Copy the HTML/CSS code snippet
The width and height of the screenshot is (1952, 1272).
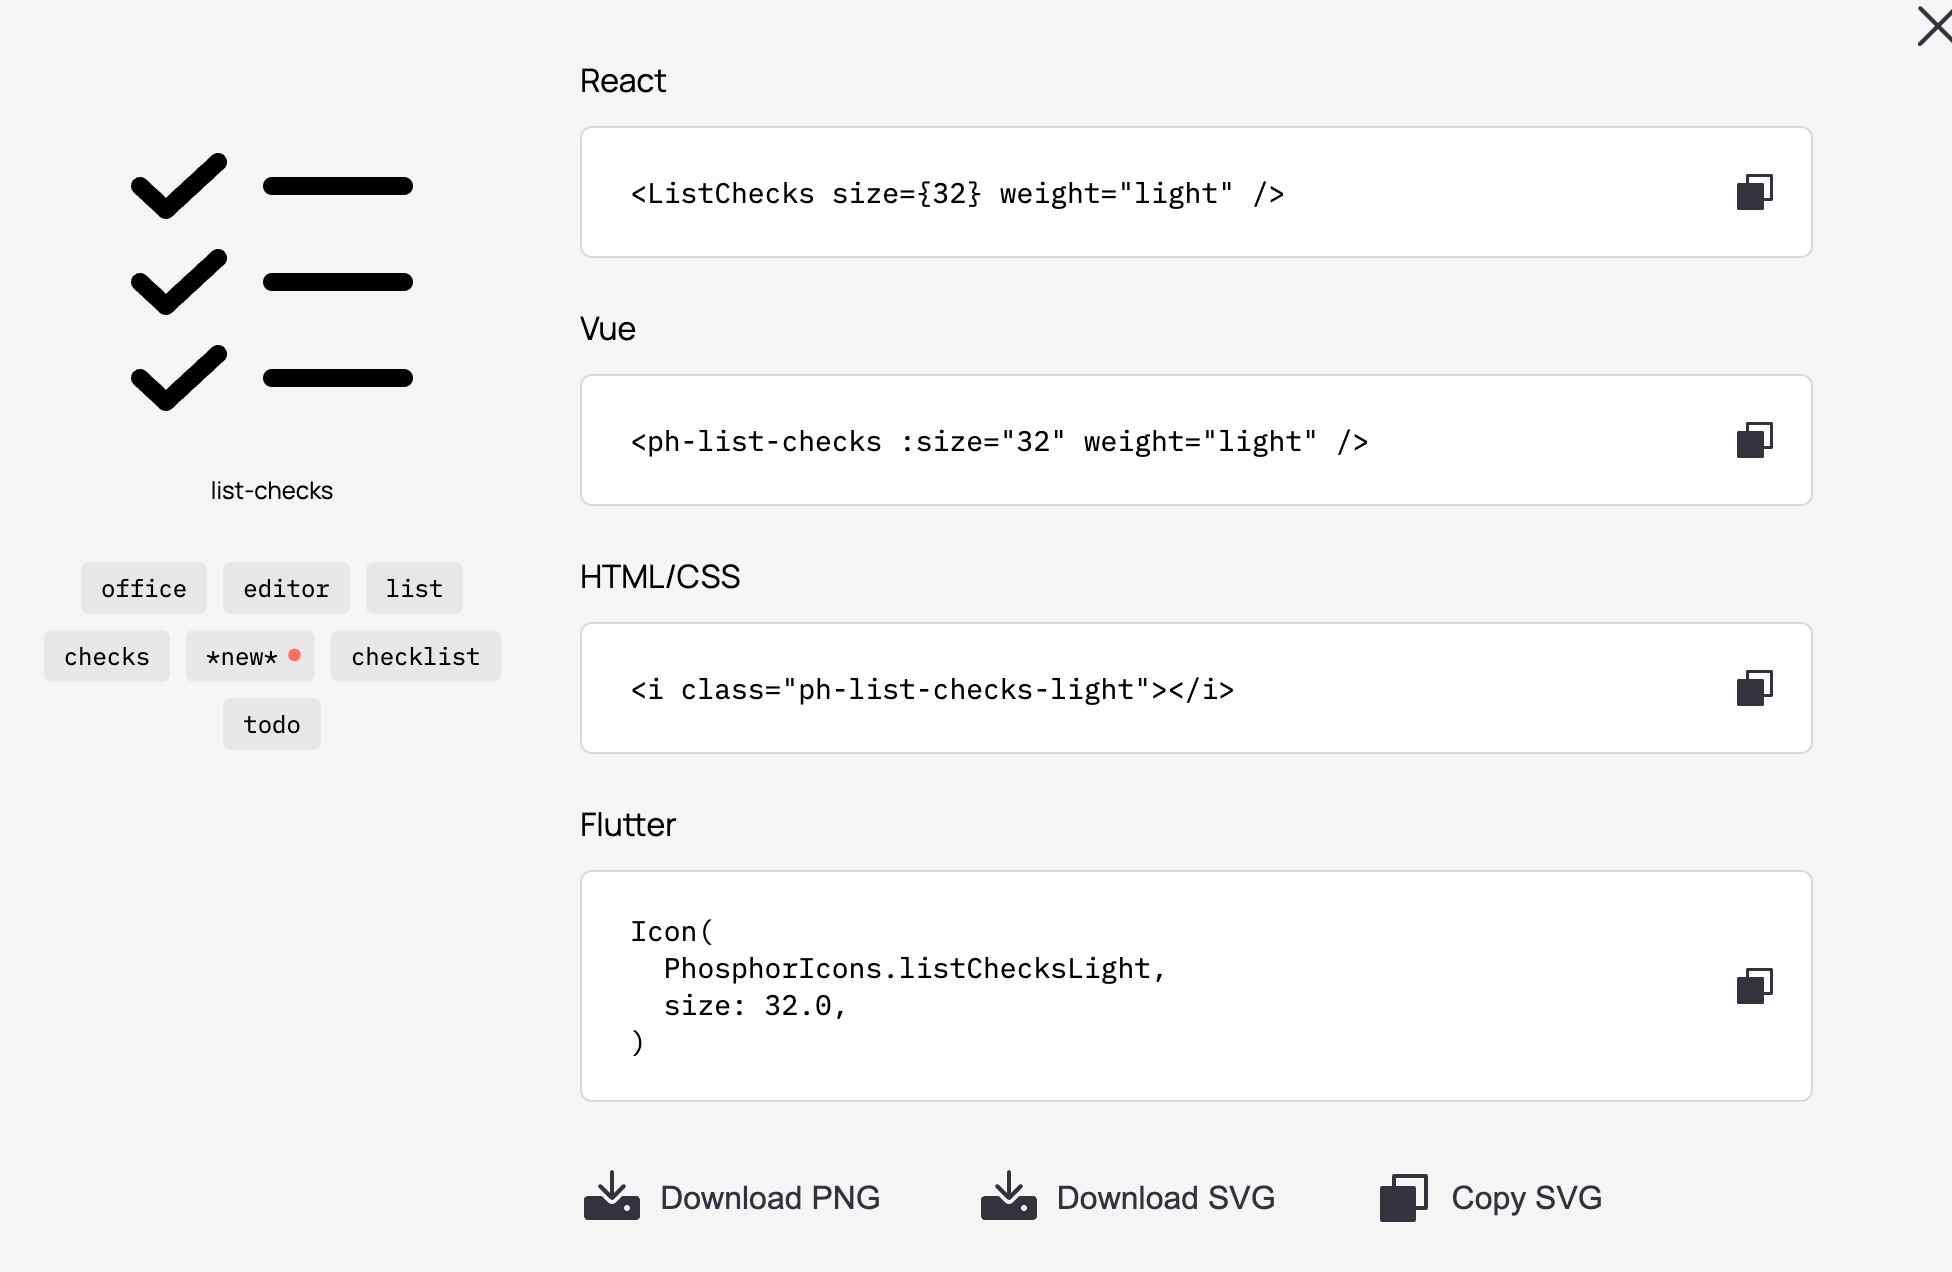[1754, 688]
